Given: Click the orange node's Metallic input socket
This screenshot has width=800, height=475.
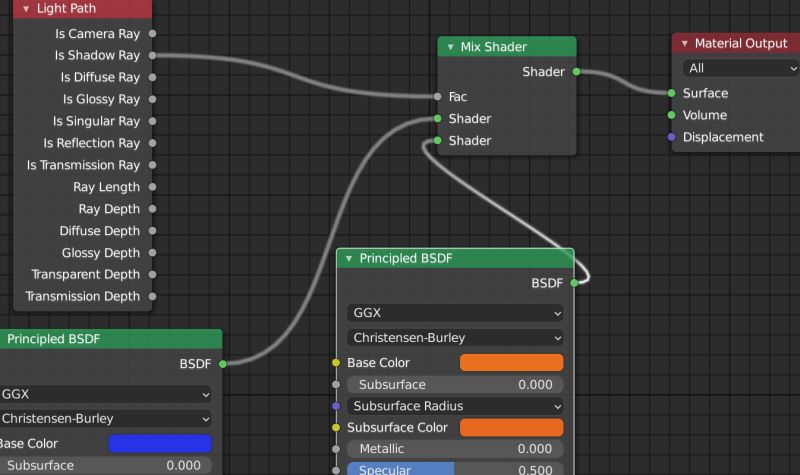Looking at the screenshot, I should 336,449.
